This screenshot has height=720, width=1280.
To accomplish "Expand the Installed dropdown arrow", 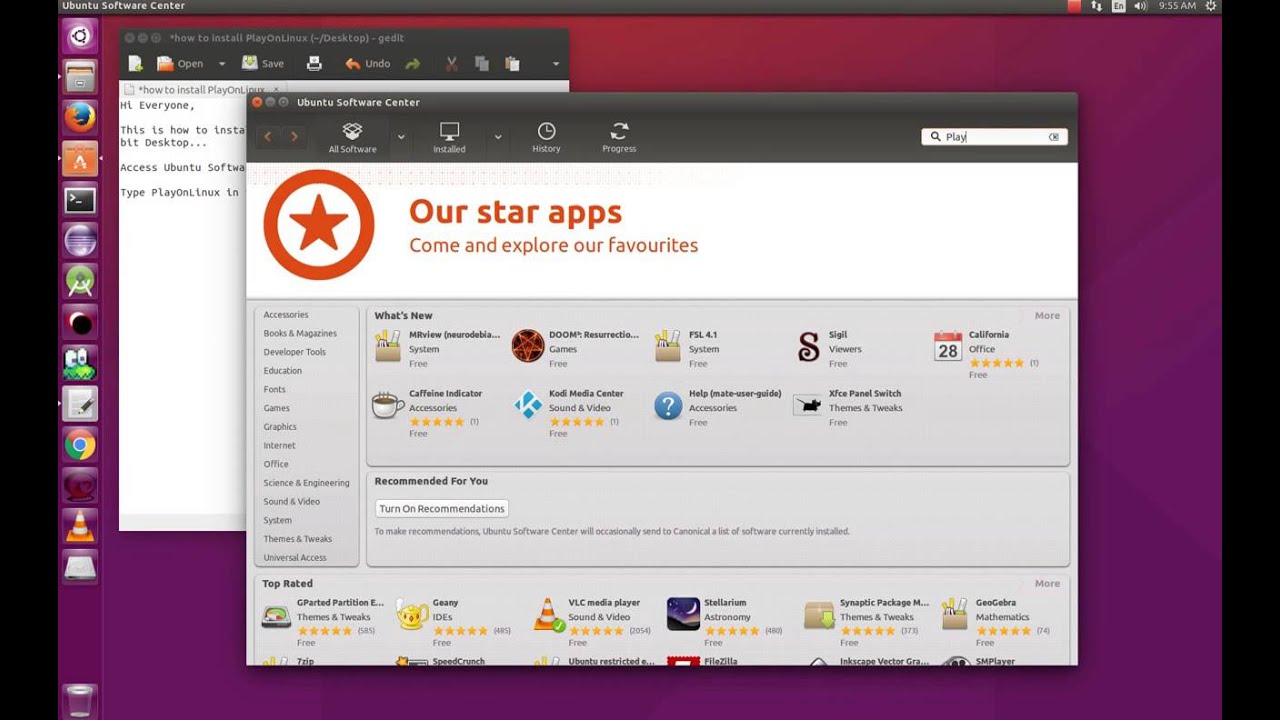I will tap(497, 137).
